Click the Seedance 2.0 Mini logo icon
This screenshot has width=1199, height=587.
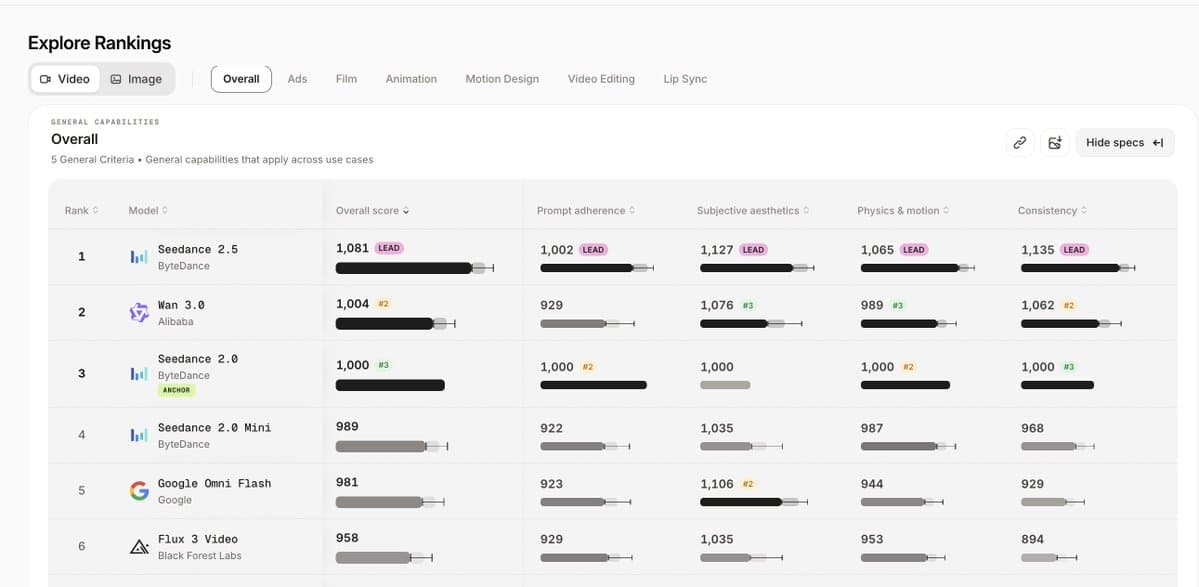[x=139, y=435]
